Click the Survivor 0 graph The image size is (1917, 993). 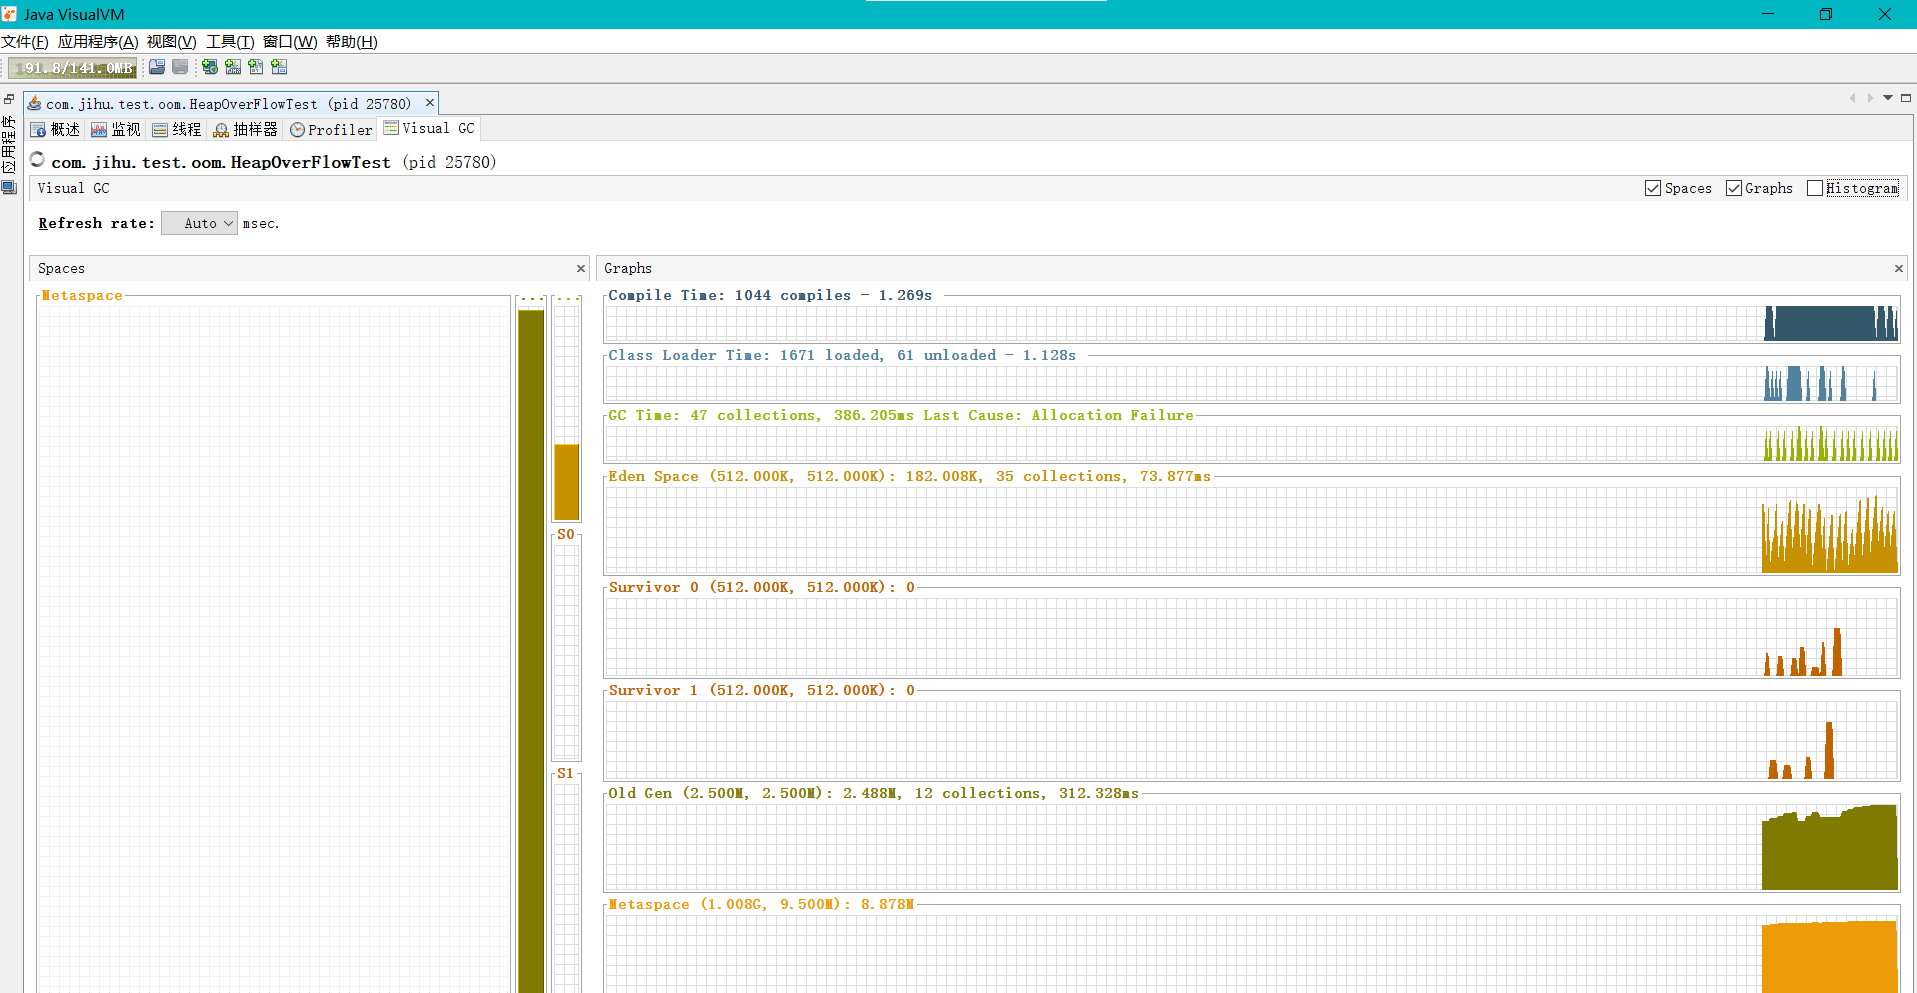(x=1251, y=637)
